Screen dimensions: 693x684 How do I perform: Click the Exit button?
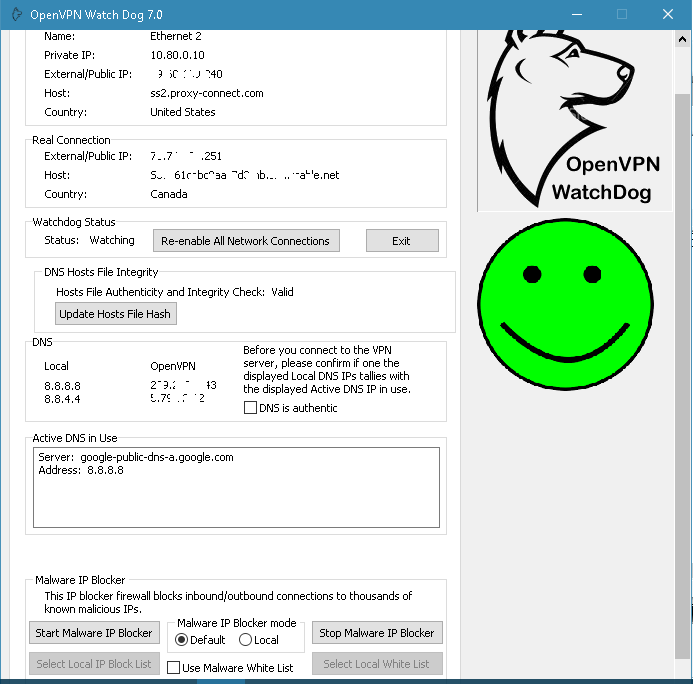pyautogui.click(x=402, y=240)
